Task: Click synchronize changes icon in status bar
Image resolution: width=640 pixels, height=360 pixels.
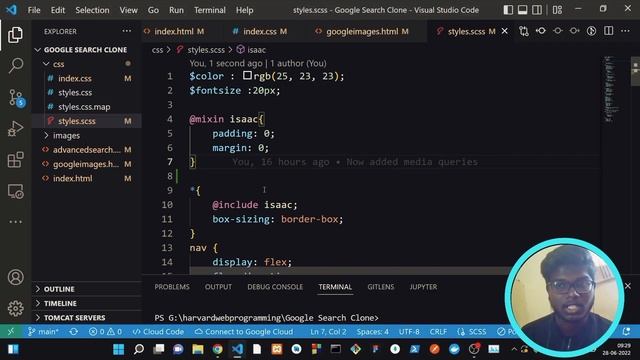Action: (73, 331)
